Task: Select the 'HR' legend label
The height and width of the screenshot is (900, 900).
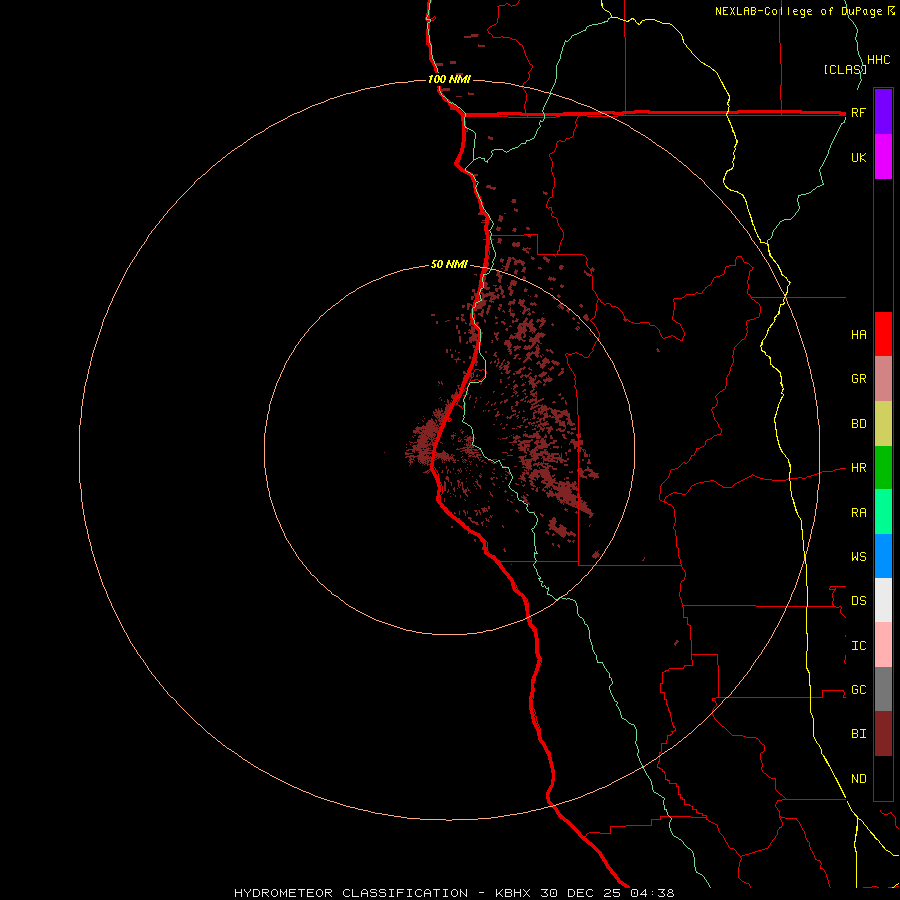Action: pos(858,468)
